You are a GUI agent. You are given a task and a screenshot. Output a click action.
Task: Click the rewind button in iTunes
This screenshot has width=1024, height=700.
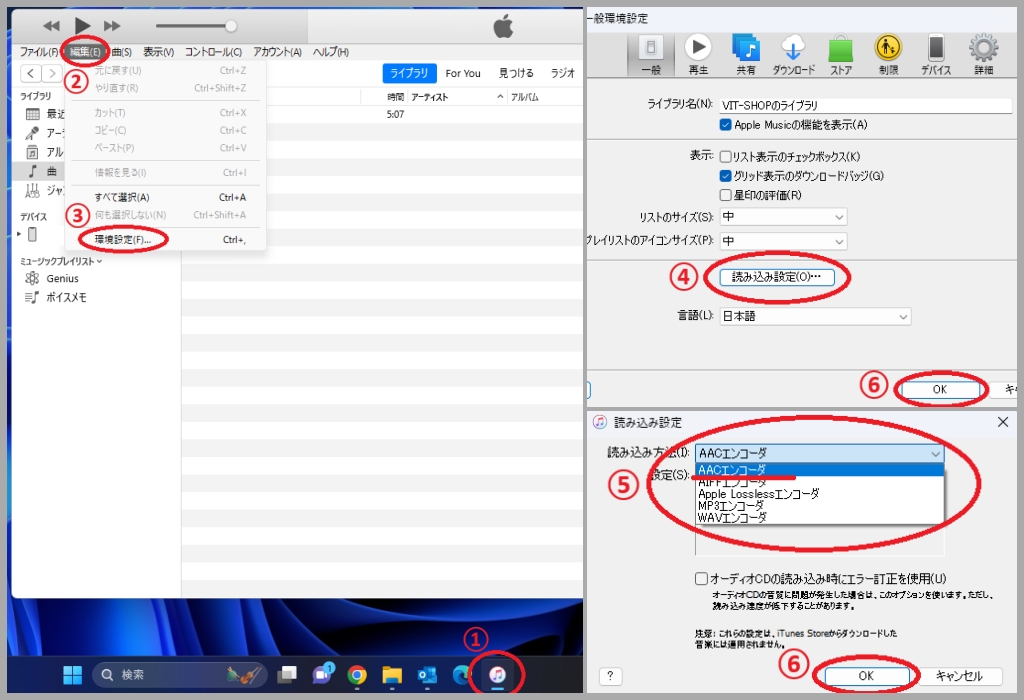(x=51, y=25)
